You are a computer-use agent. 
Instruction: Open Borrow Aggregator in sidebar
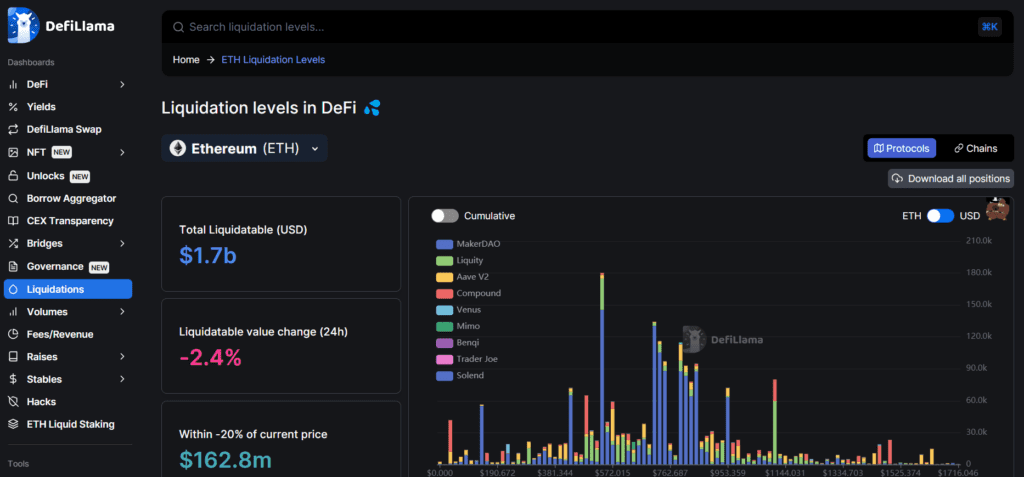click(x=68, y=198)
